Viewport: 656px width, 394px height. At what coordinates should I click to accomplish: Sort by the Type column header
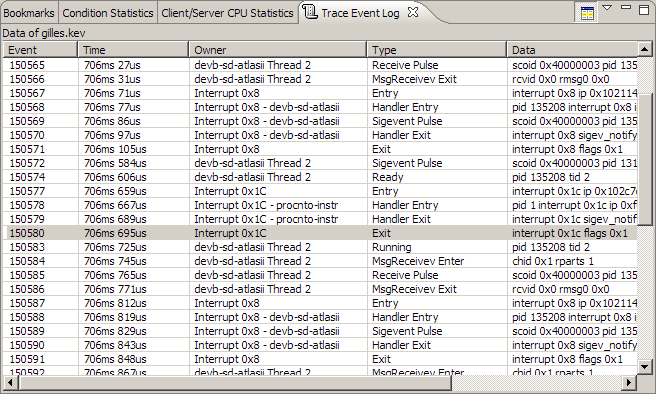click(x=437, y=50)
